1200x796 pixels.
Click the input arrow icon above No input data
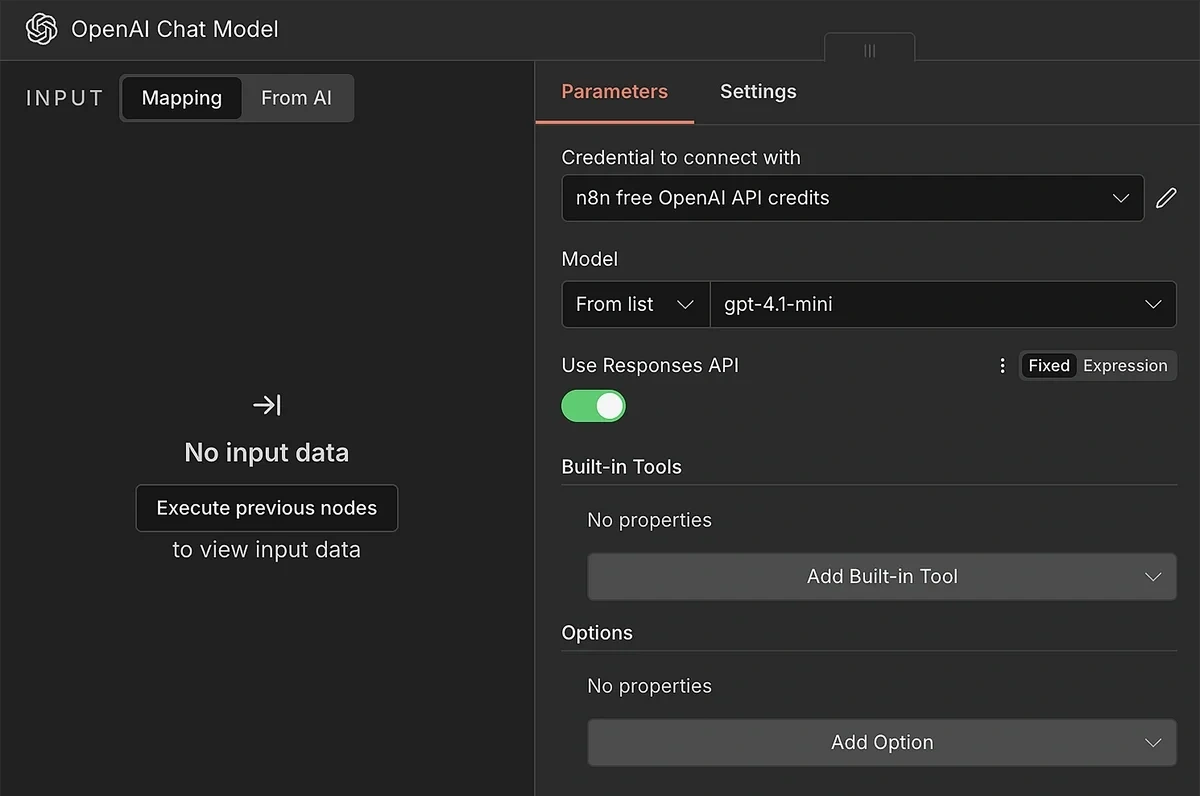tap(266, 405)
